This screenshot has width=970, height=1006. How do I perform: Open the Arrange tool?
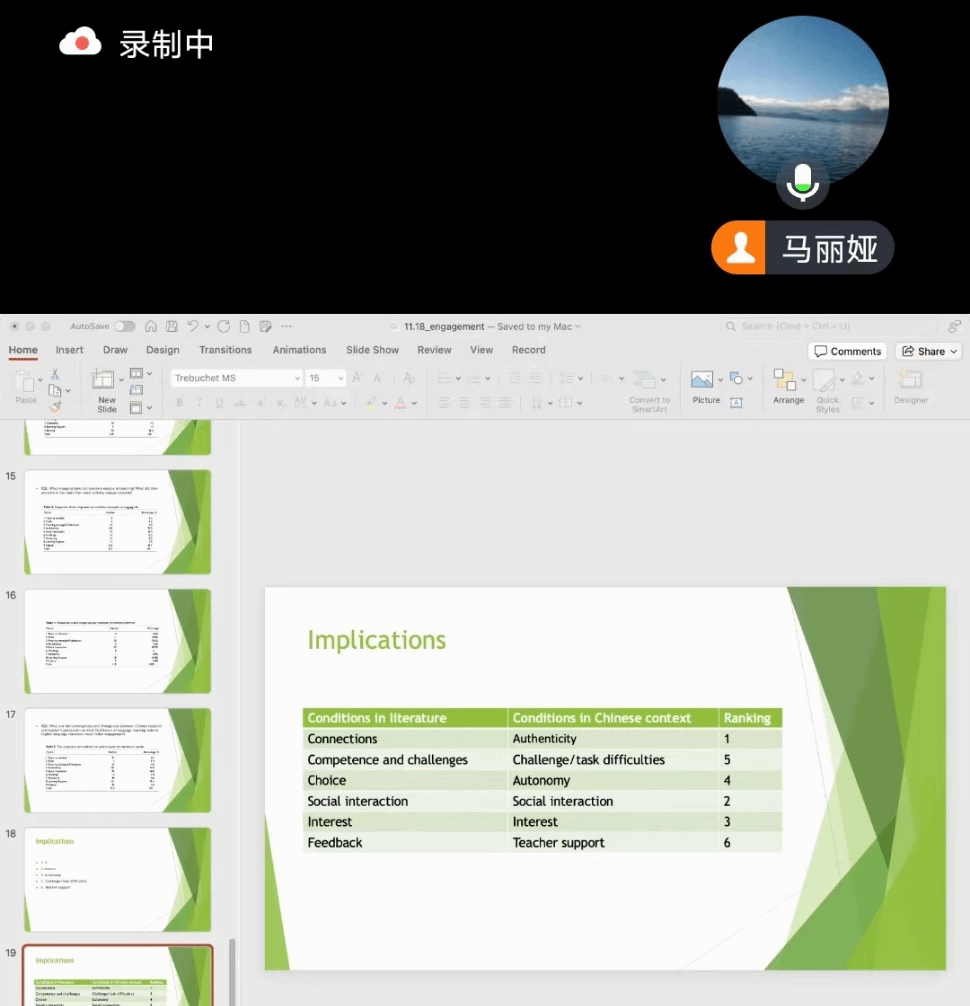786,381
